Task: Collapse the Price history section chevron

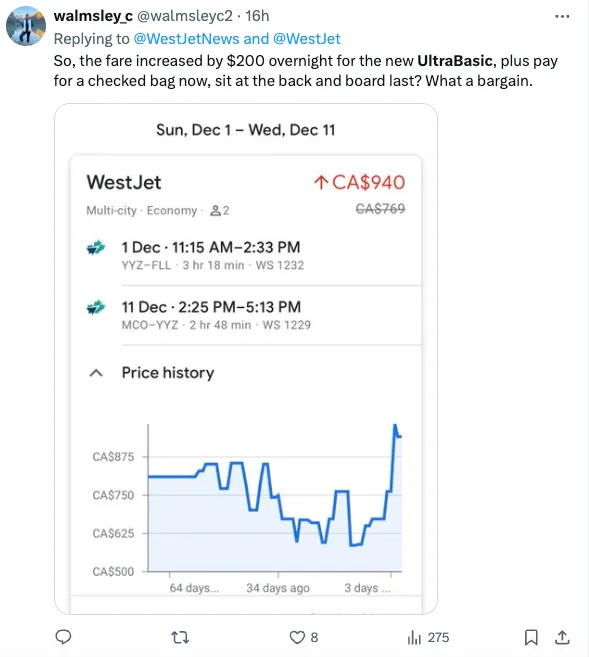Action: (96, 372)
